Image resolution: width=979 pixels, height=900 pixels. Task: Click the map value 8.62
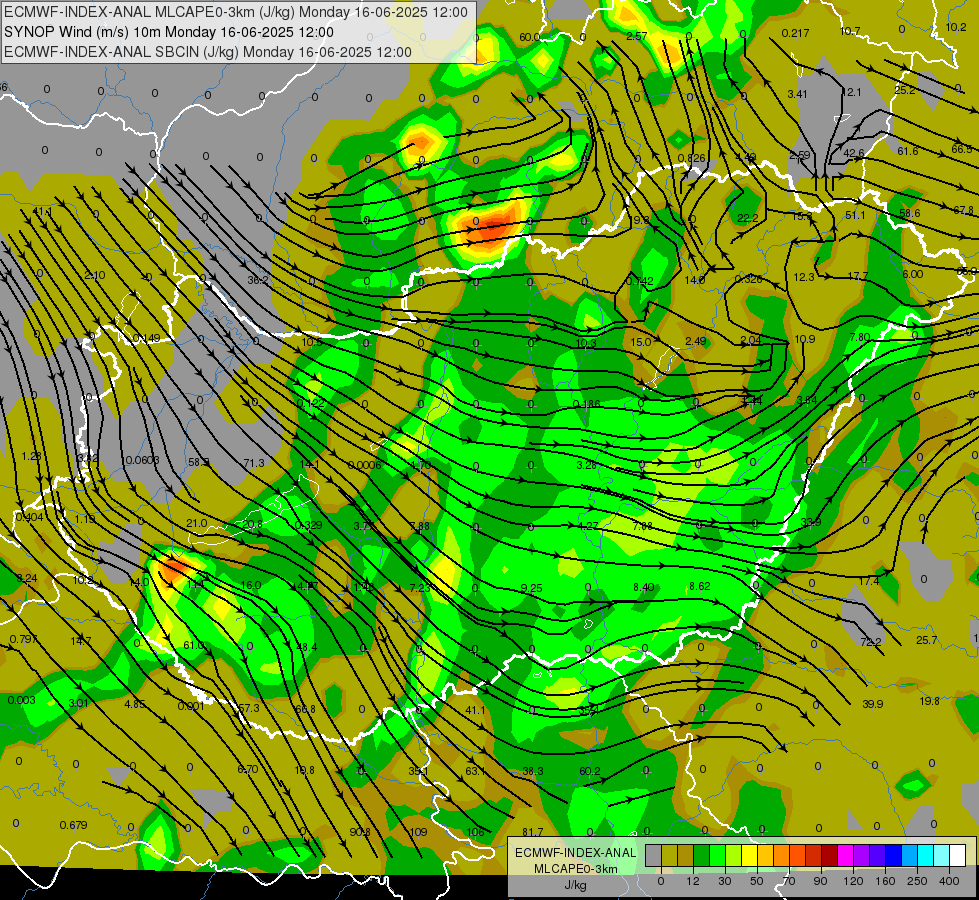(699, 586)
